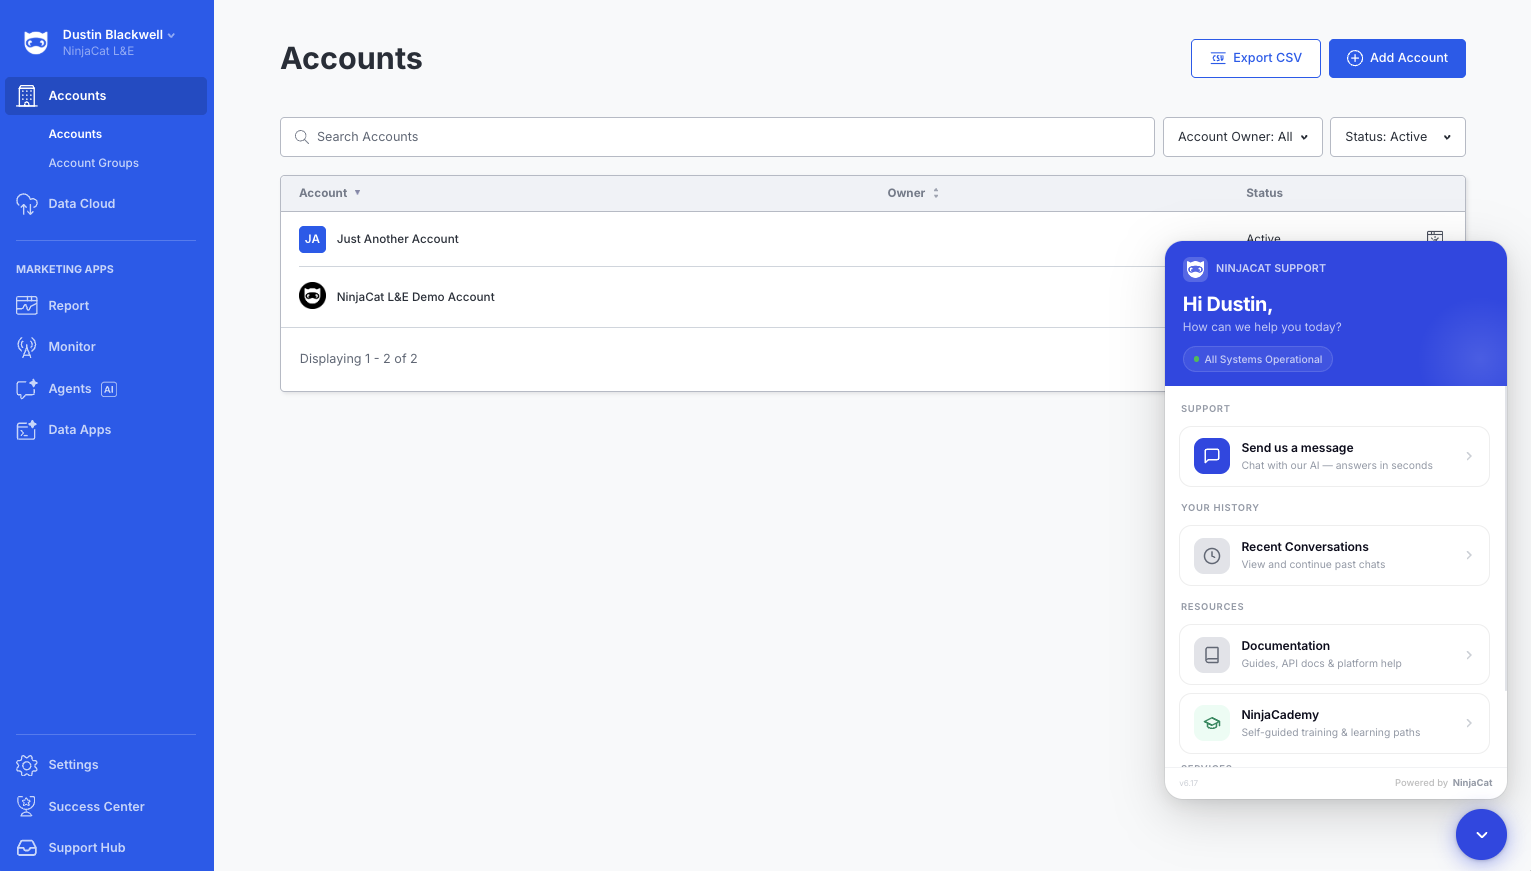1531x871 pixels.
Task: Click the Export CSV button
Action: point(1256,58)
